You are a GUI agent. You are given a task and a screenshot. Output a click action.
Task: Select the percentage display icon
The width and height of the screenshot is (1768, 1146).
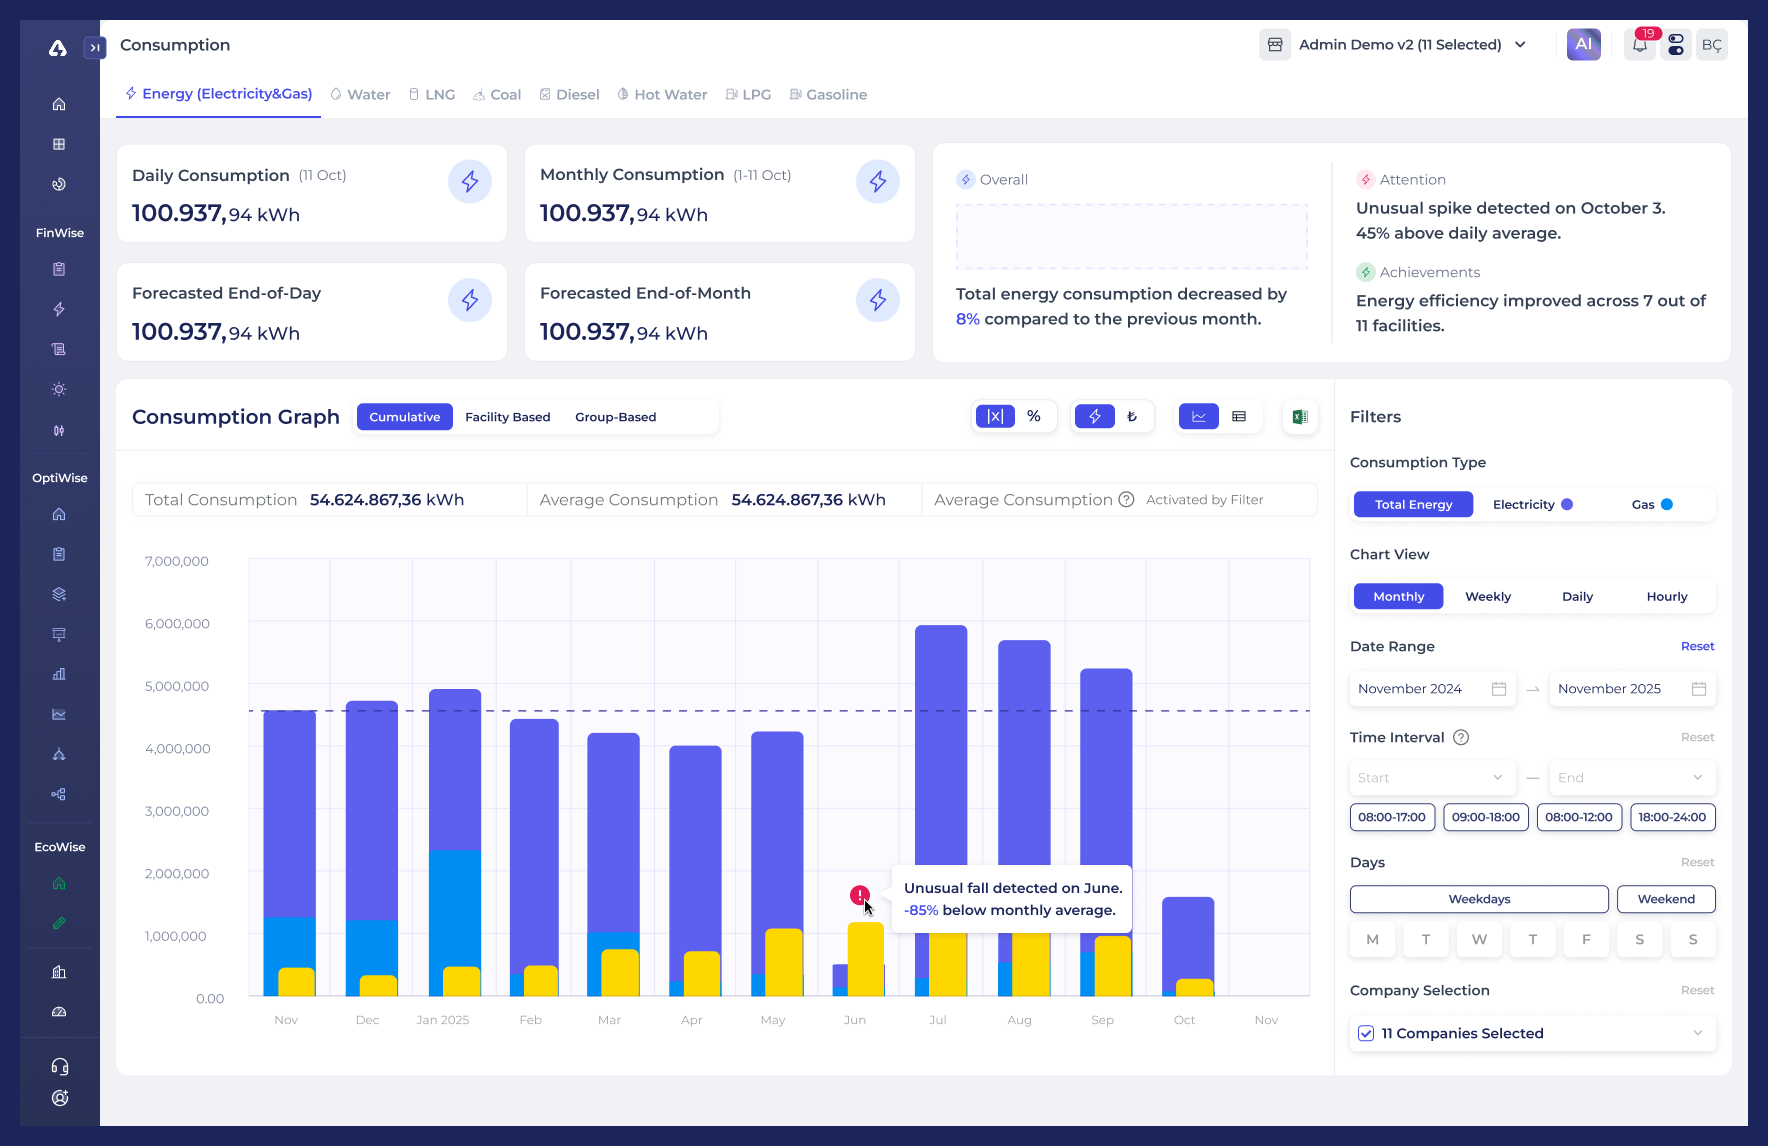pos(1034,417)
